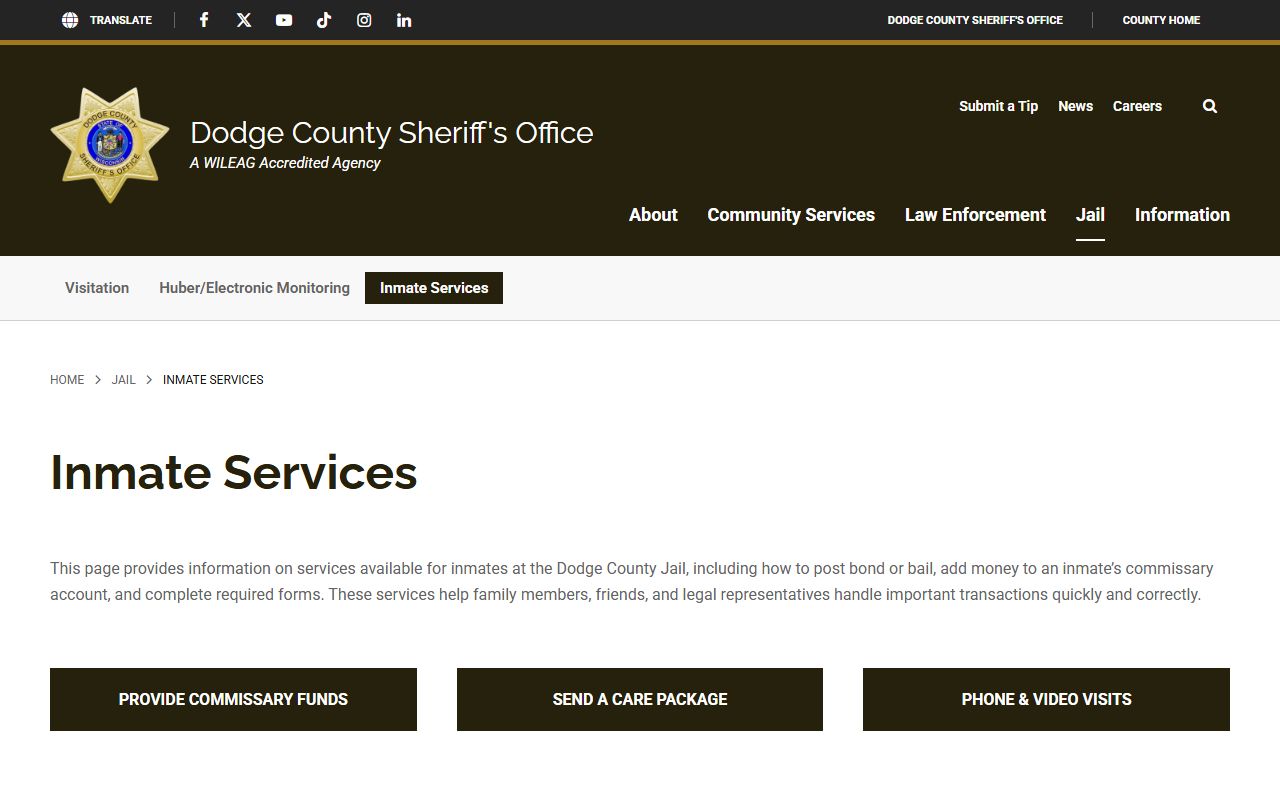
Task: Switch to the Visitation tab
Action: [97, 288]
